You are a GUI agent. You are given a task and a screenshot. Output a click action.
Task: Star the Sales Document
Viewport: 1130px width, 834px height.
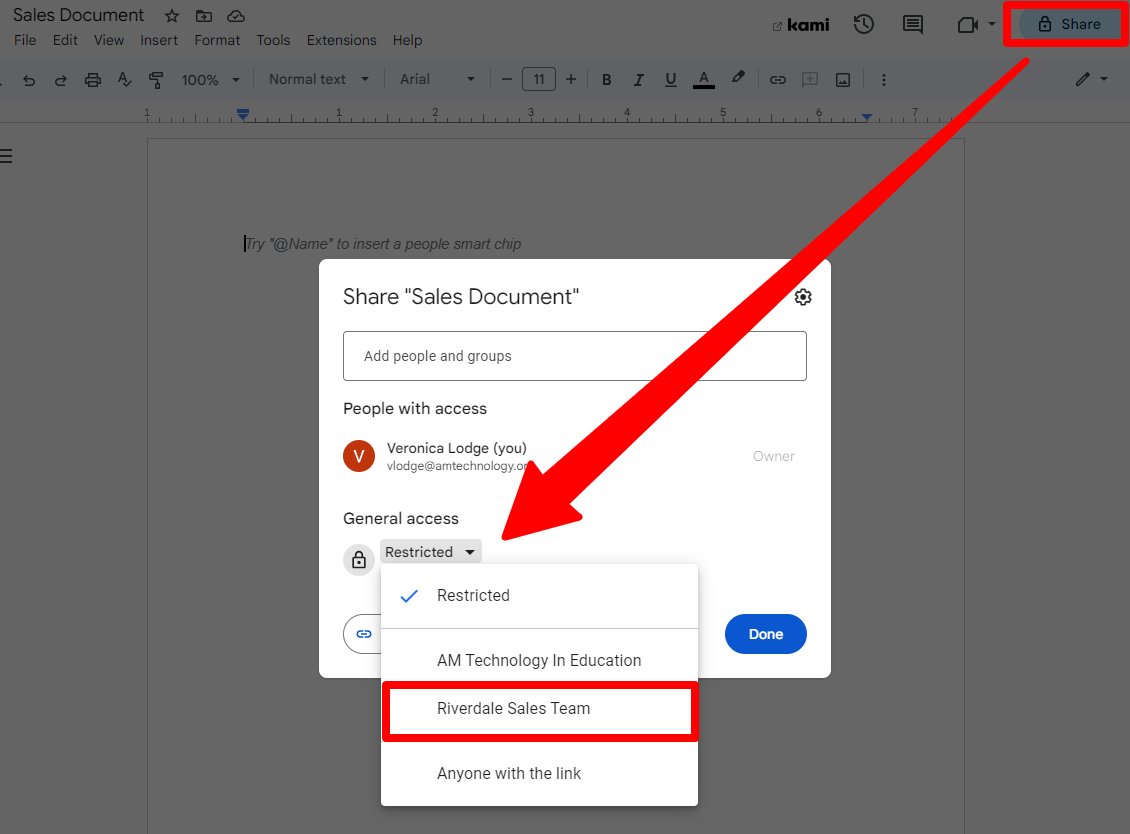point(172,15)
